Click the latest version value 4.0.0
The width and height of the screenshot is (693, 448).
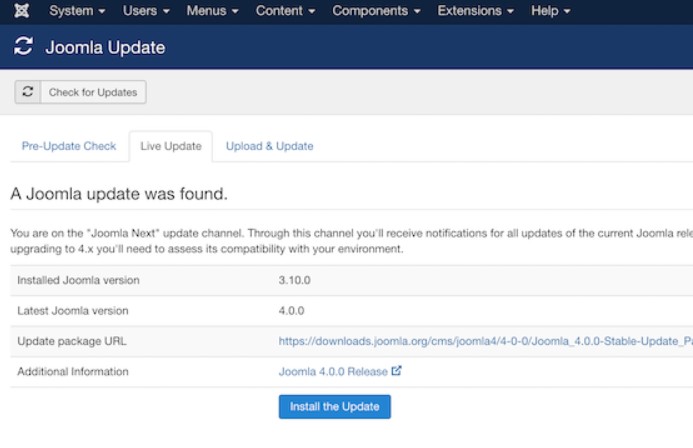click(x=291, y=311)
